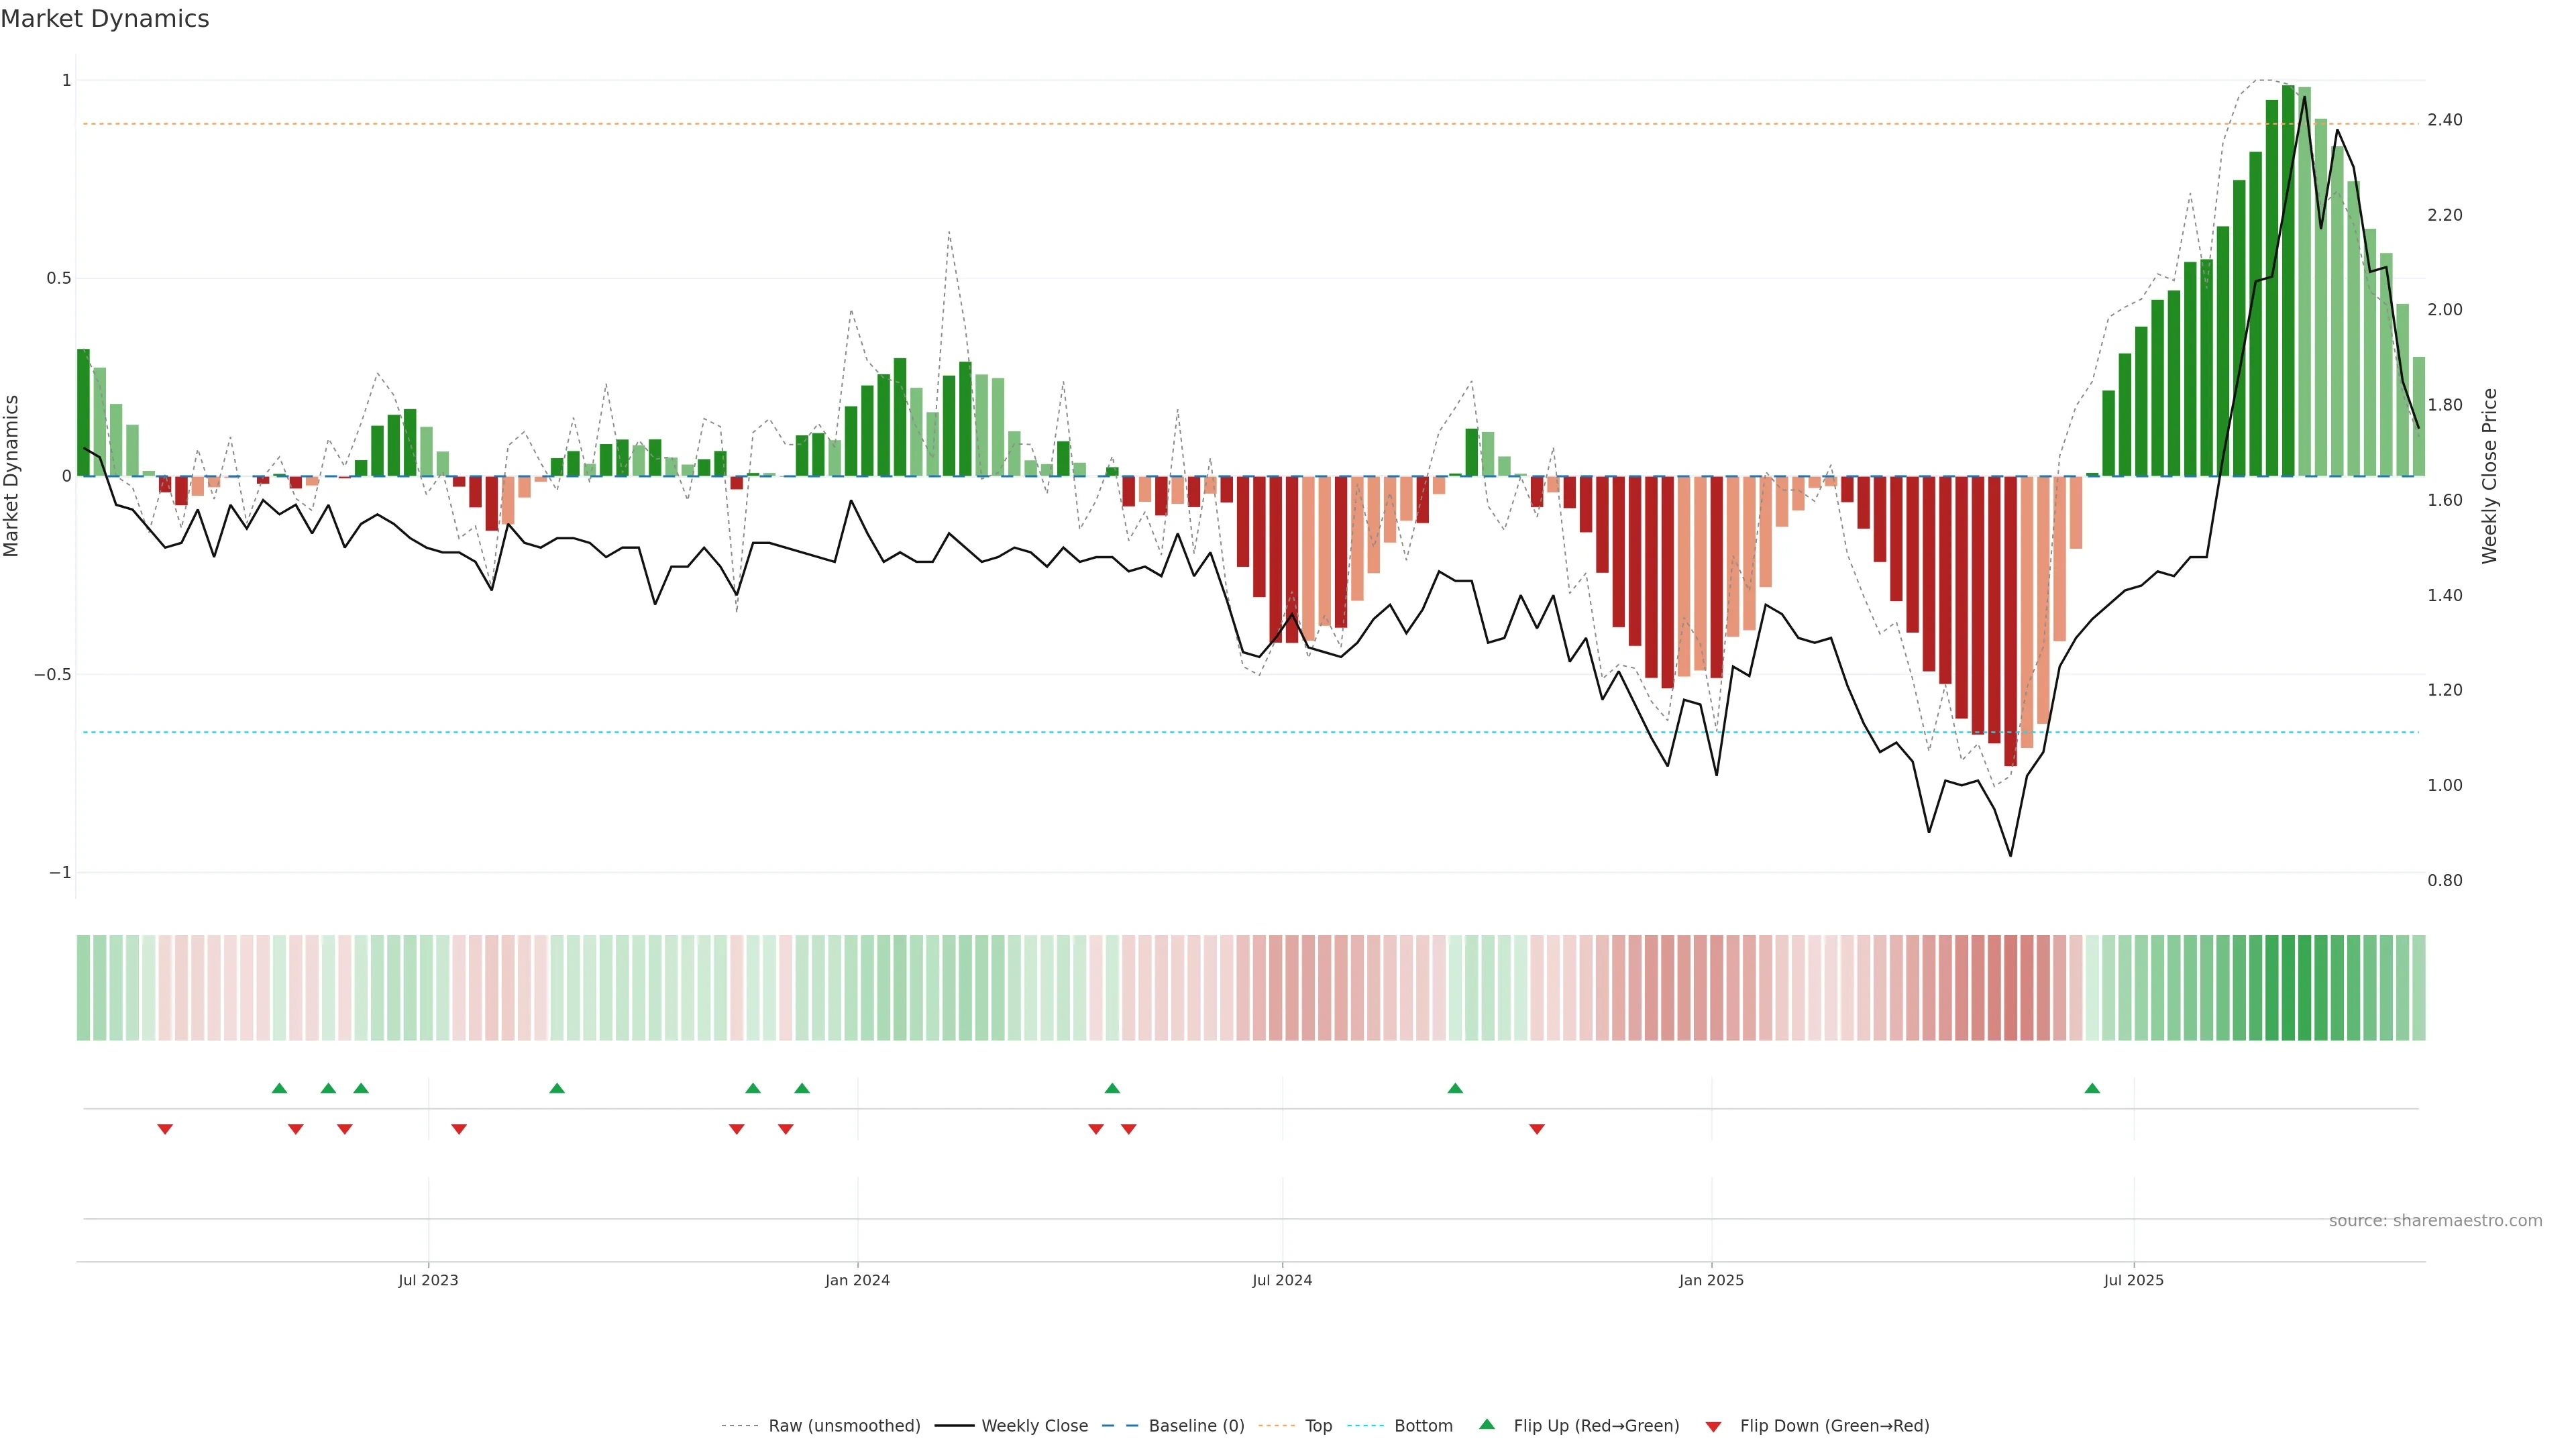Click the leftmost red Flip Down triangle marker
Image resolution: width=2576 pixels, height=1449 pixels.
tap(165, 1129)
